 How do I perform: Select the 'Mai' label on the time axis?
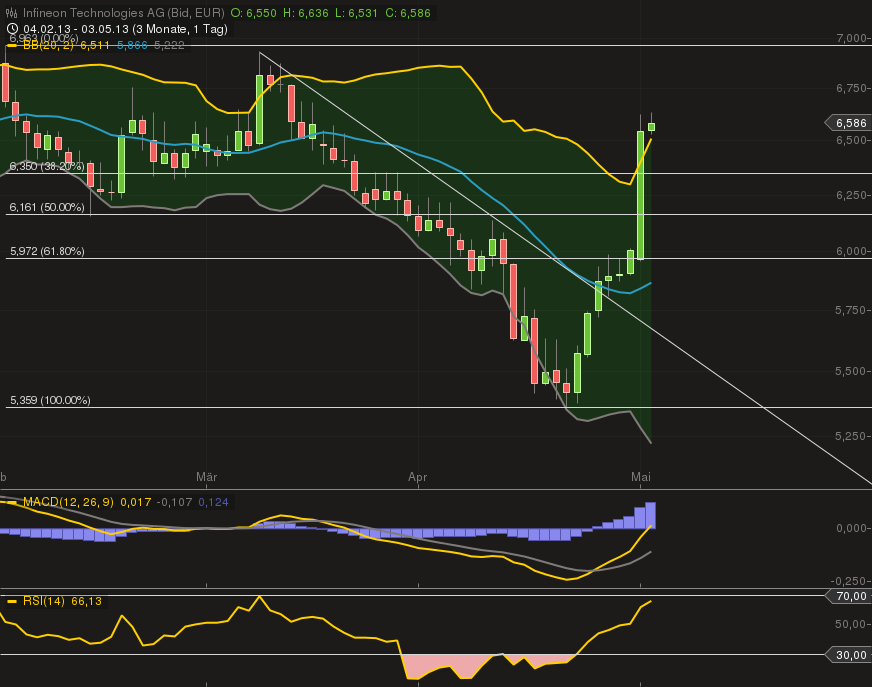pyautogui.click(x=640, y=478)
